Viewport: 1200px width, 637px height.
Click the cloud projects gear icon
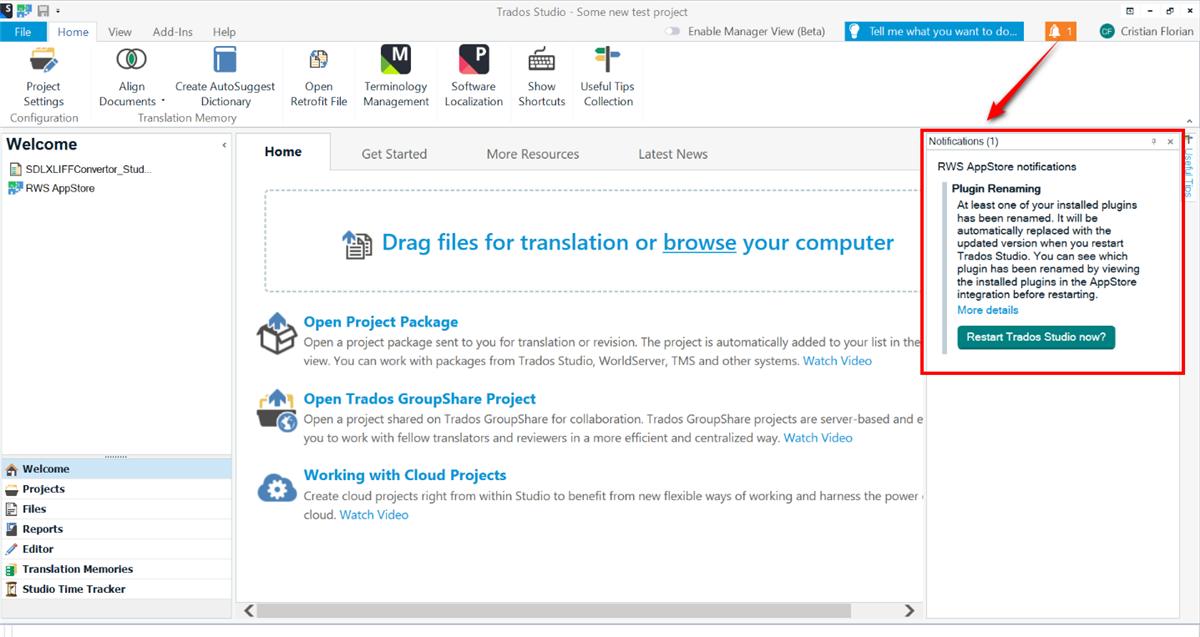(x=277, y=487)
